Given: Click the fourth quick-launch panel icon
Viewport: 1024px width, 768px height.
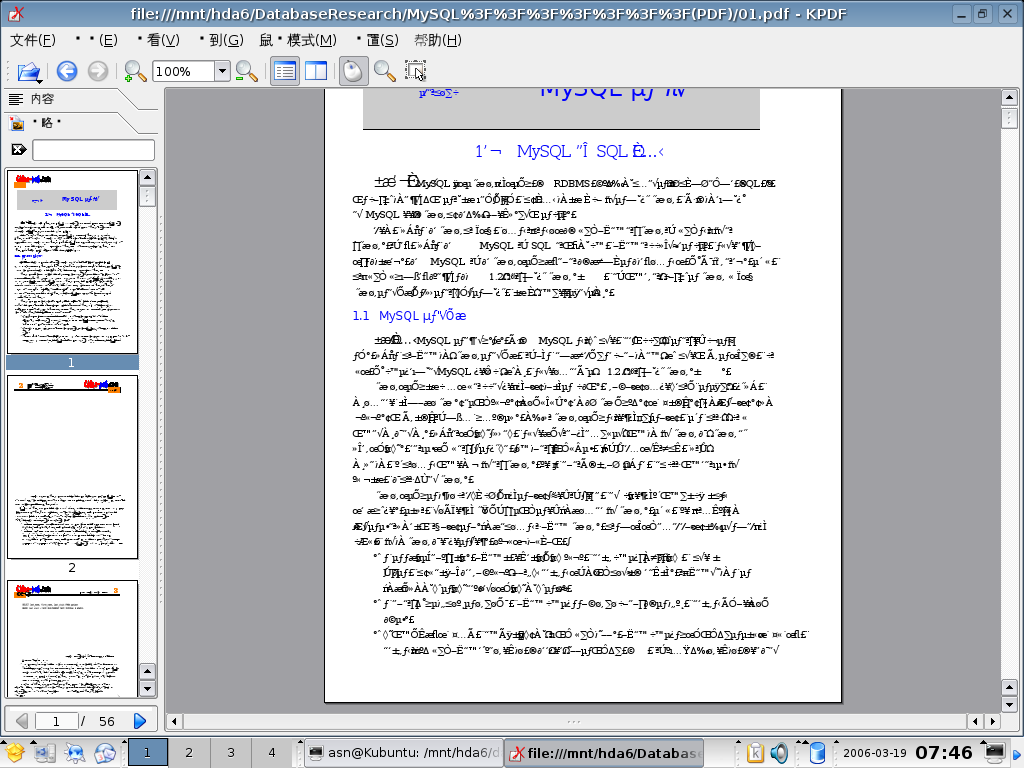Looking at the screenshot, I should (x=104, y=753).
